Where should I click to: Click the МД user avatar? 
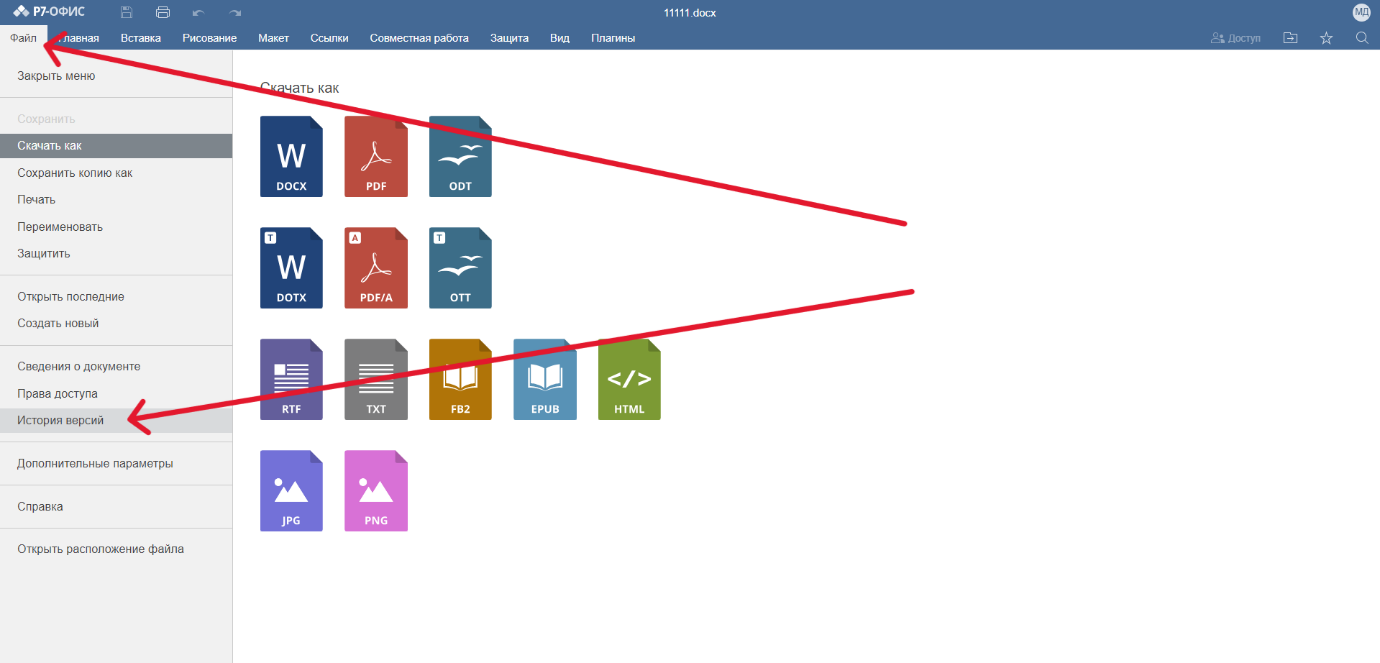coord(1361,13)
